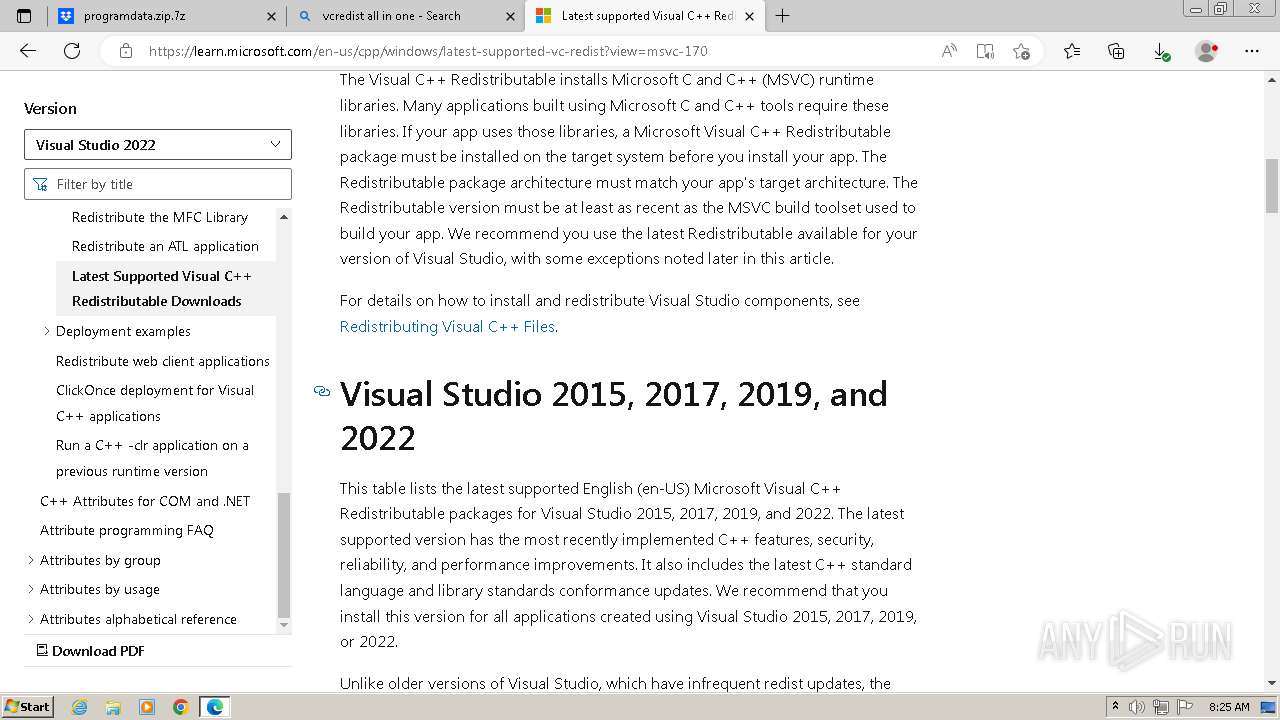Open tab actions menu icon

coord(24,16)
